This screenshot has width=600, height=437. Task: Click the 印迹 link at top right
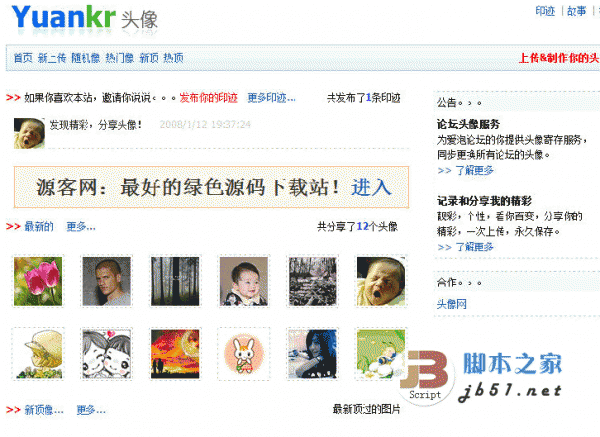click(545, 11)
